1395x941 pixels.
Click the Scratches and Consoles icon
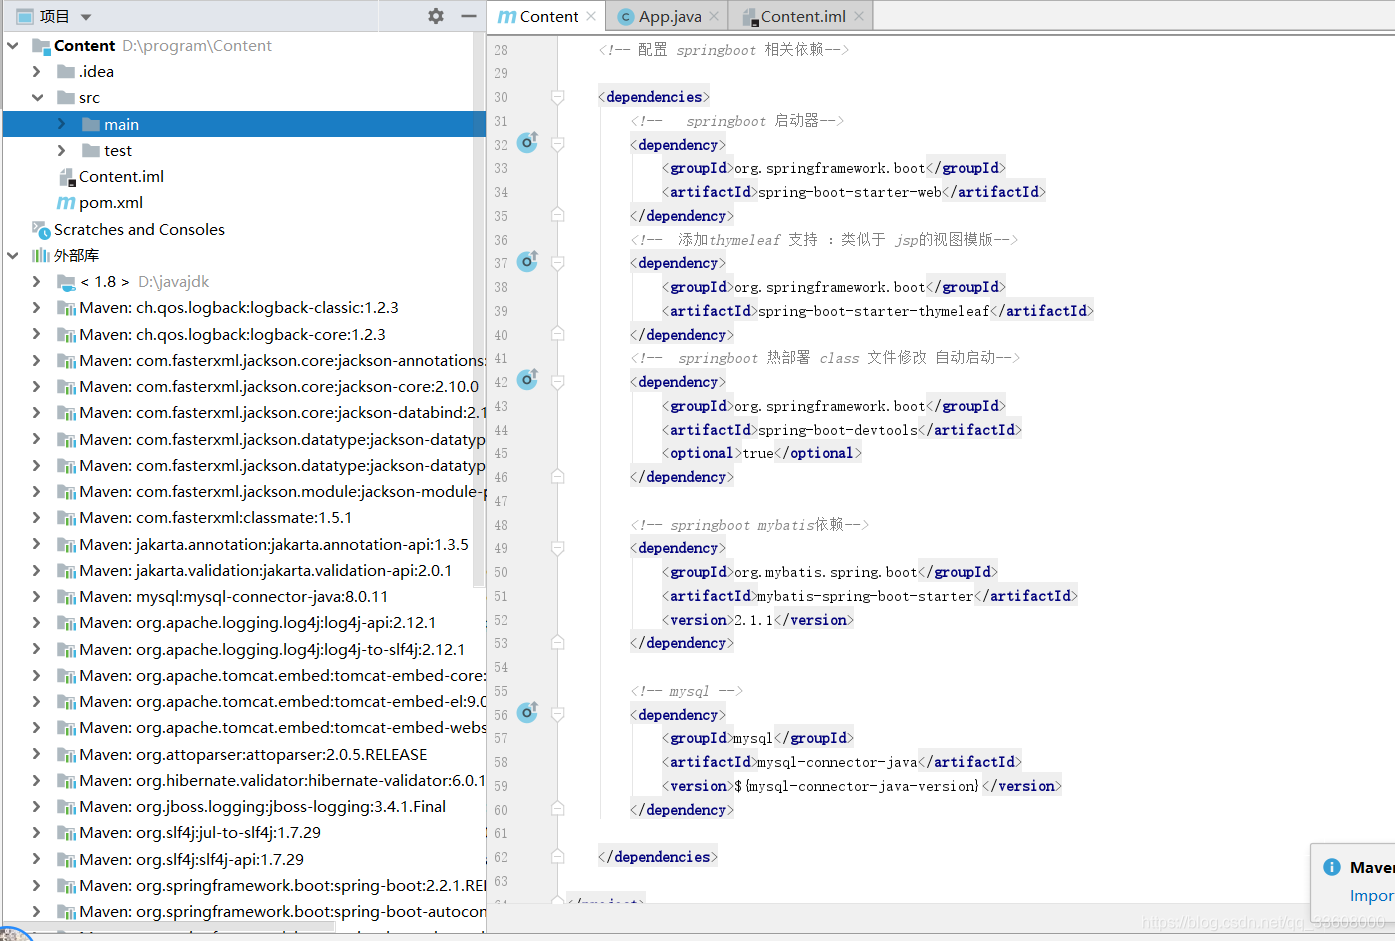(x=41, y=229)
